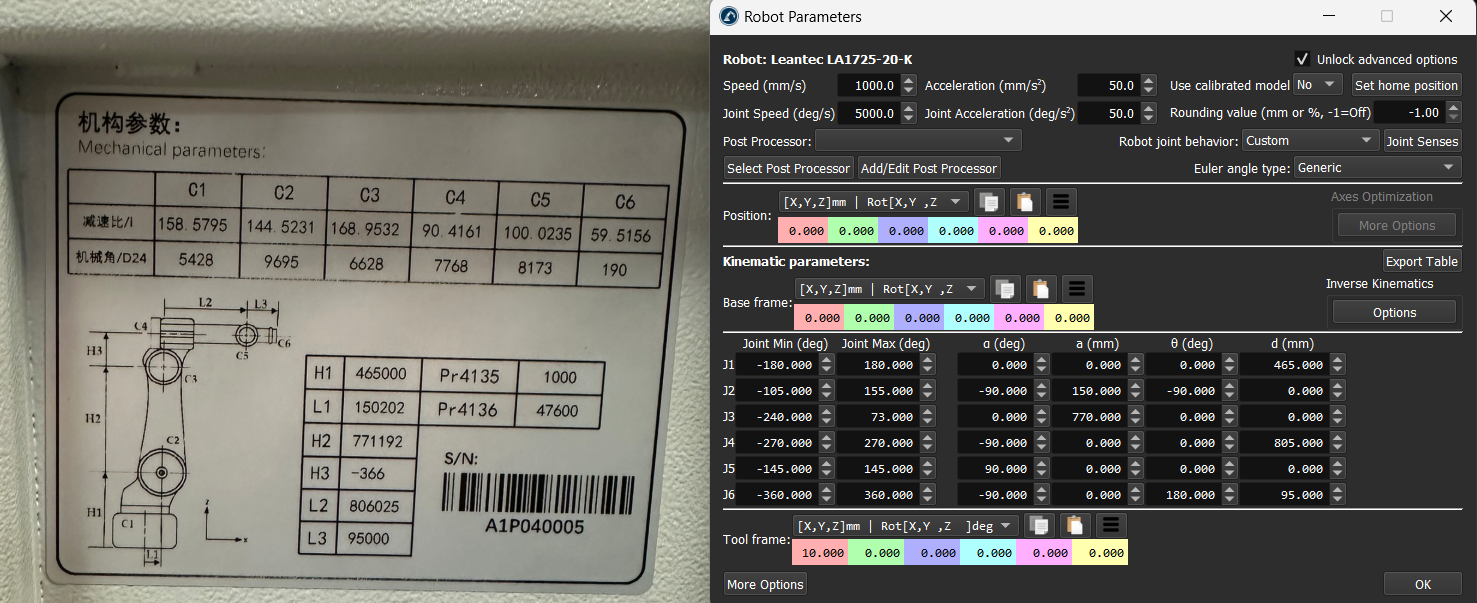Viewport: 1477px width, 603px height.
Task: Click the red Tool frame X field
Action: pos(819,553)
